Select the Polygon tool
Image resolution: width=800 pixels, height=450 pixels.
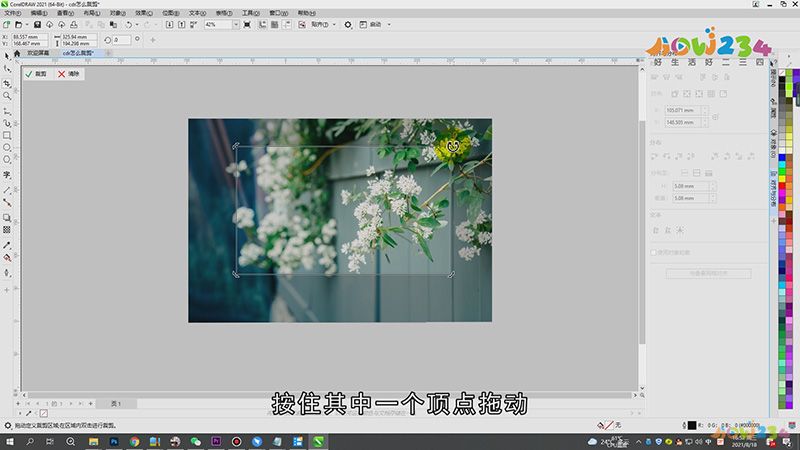pyautogui.click(x=7, y=160)
